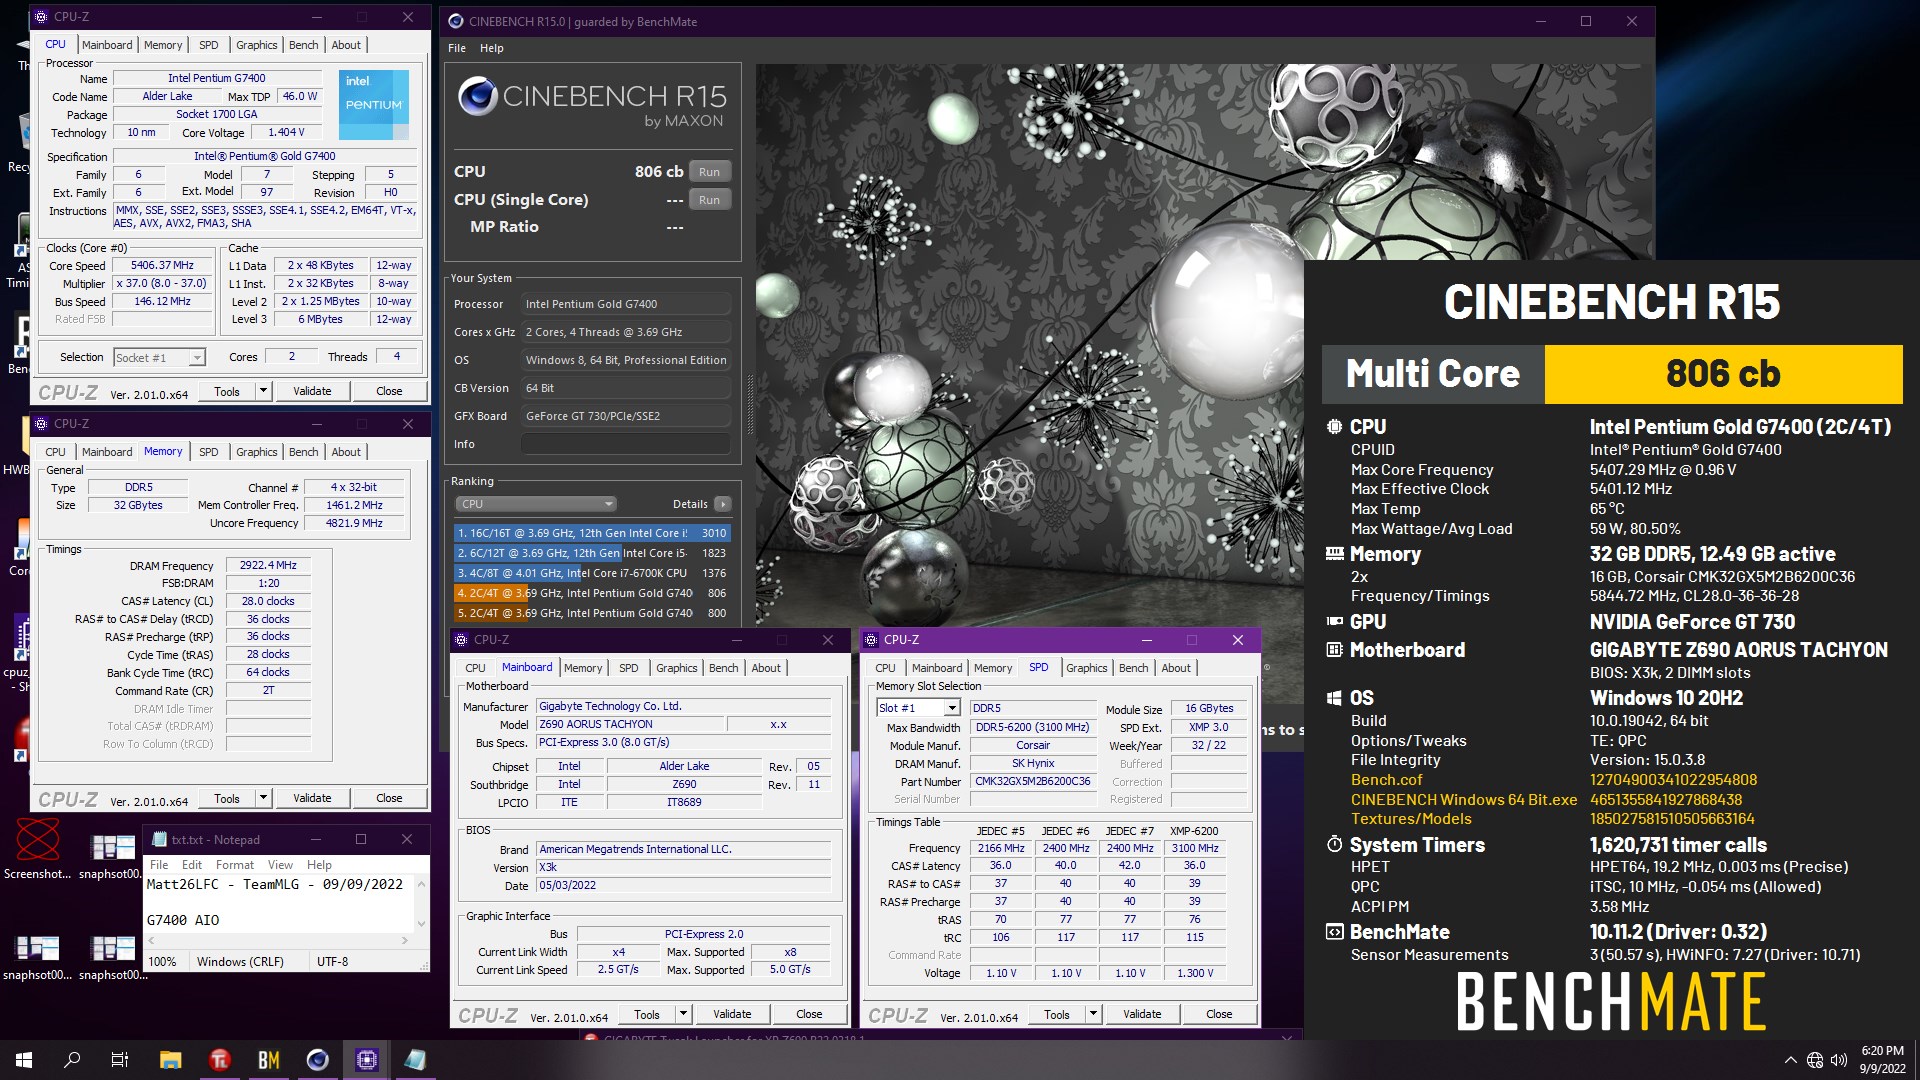Switch to BenchMate BM taskbar icon

click(268, 1060)
